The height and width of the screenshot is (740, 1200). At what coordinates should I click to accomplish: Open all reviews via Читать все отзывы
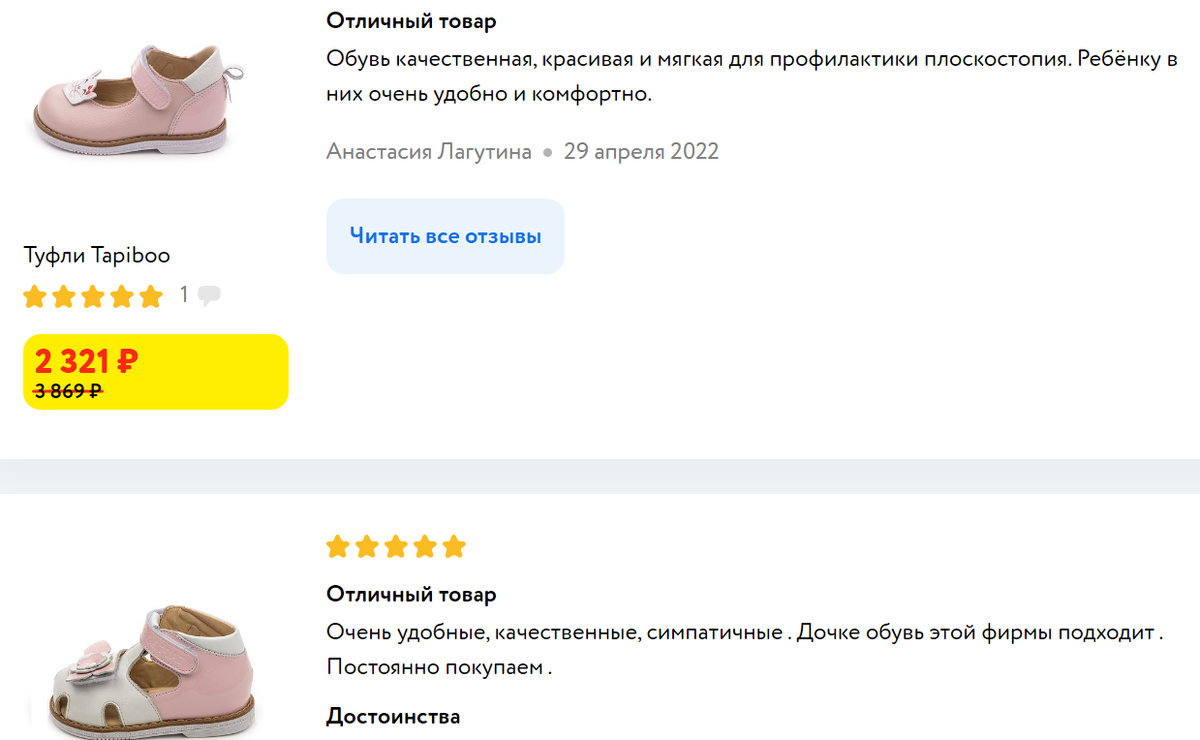[445, 236]
